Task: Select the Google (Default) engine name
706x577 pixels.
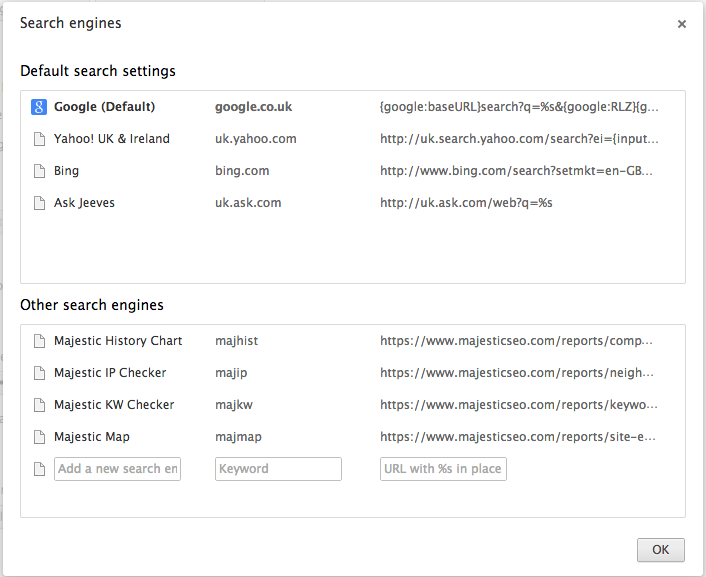Action: click(x=104, y=107)
